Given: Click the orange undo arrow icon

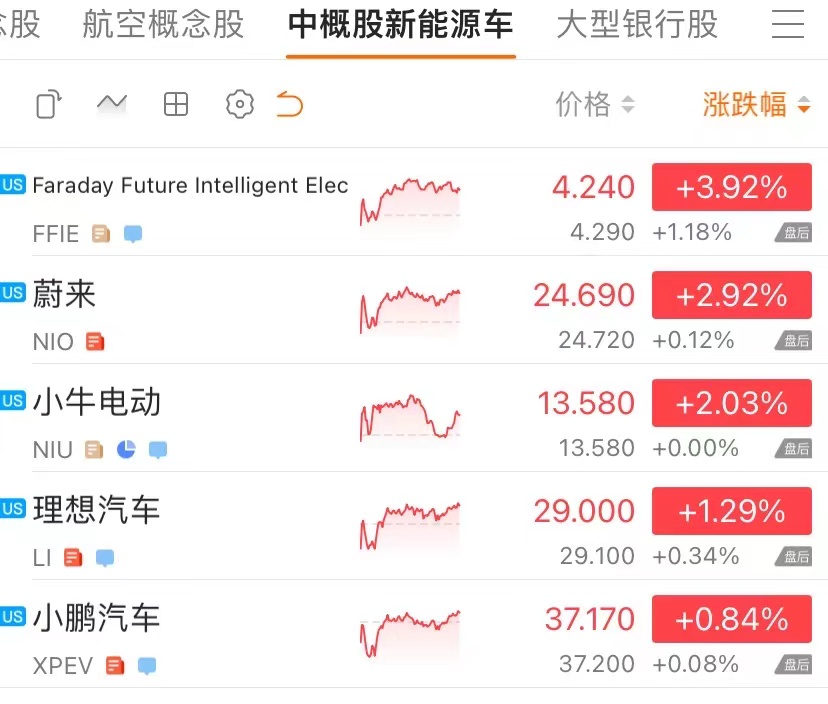Looking at the screenshot, I should click(x=290, y=104).
